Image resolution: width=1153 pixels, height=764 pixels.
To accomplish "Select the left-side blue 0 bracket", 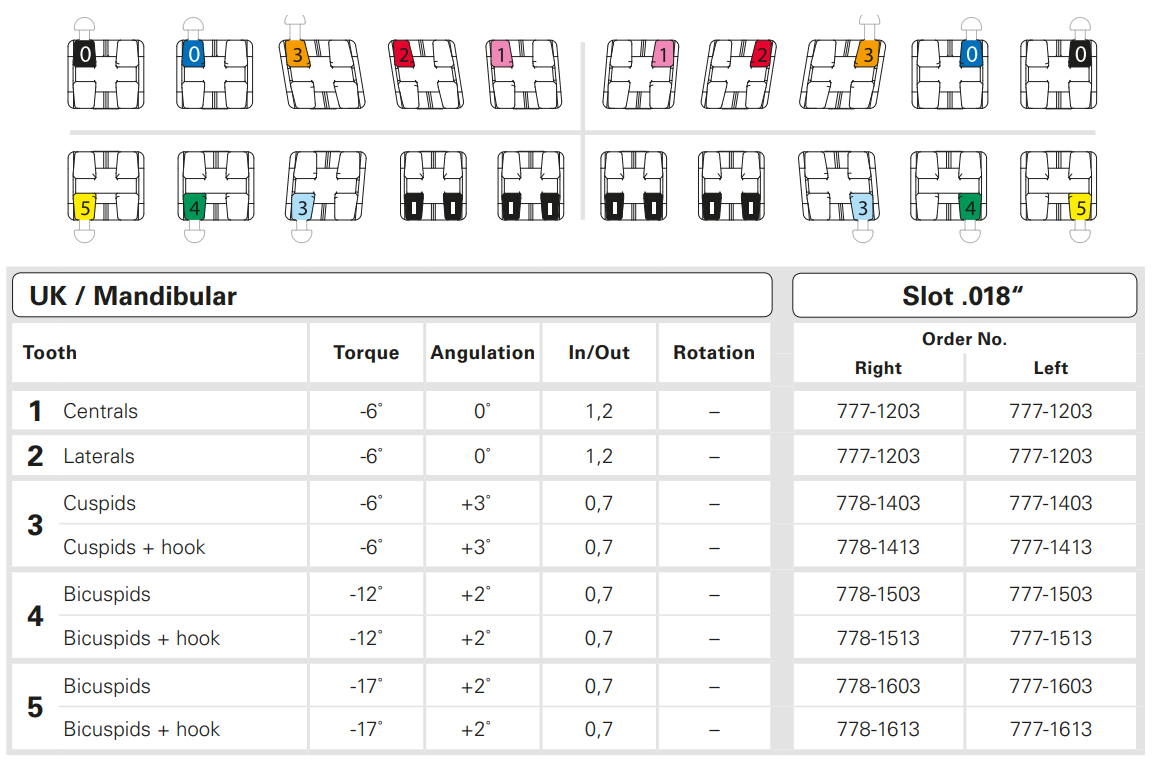I will [214, 74].
